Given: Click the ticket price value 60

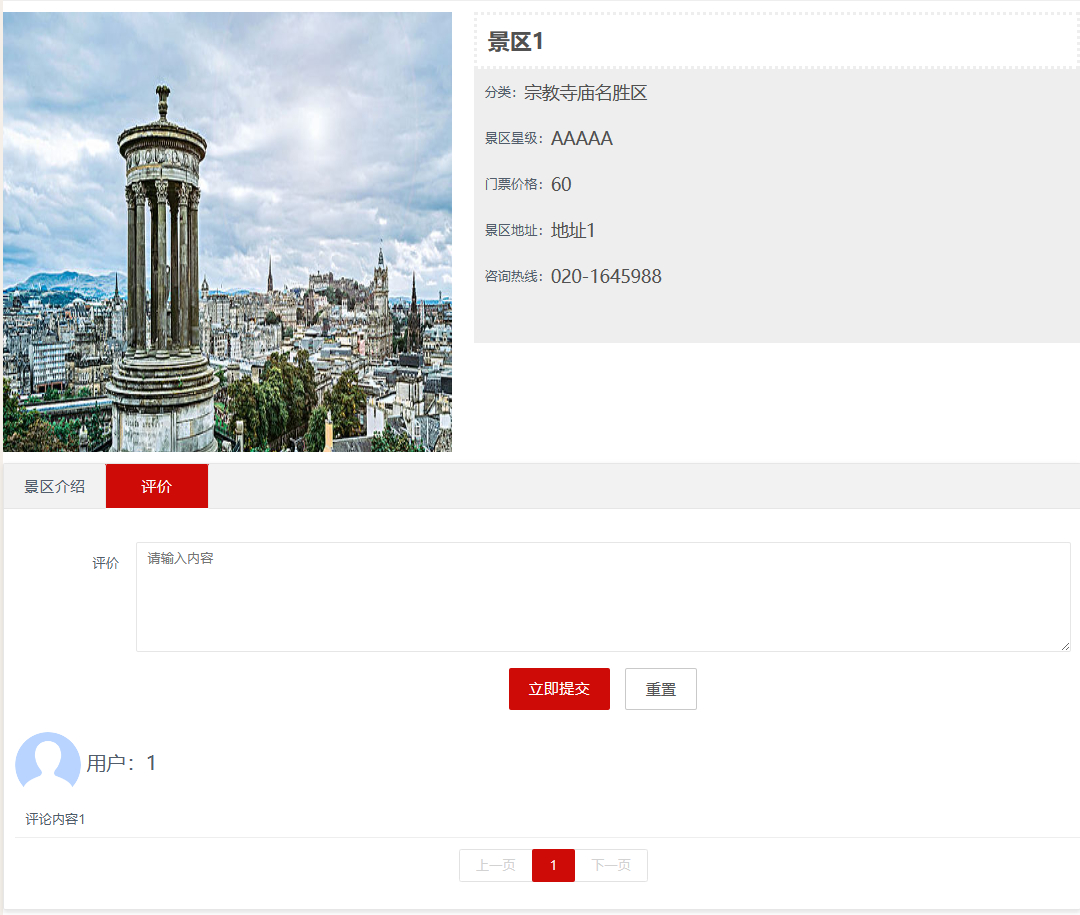Looking at the screenshot, I should coord(560,184).
